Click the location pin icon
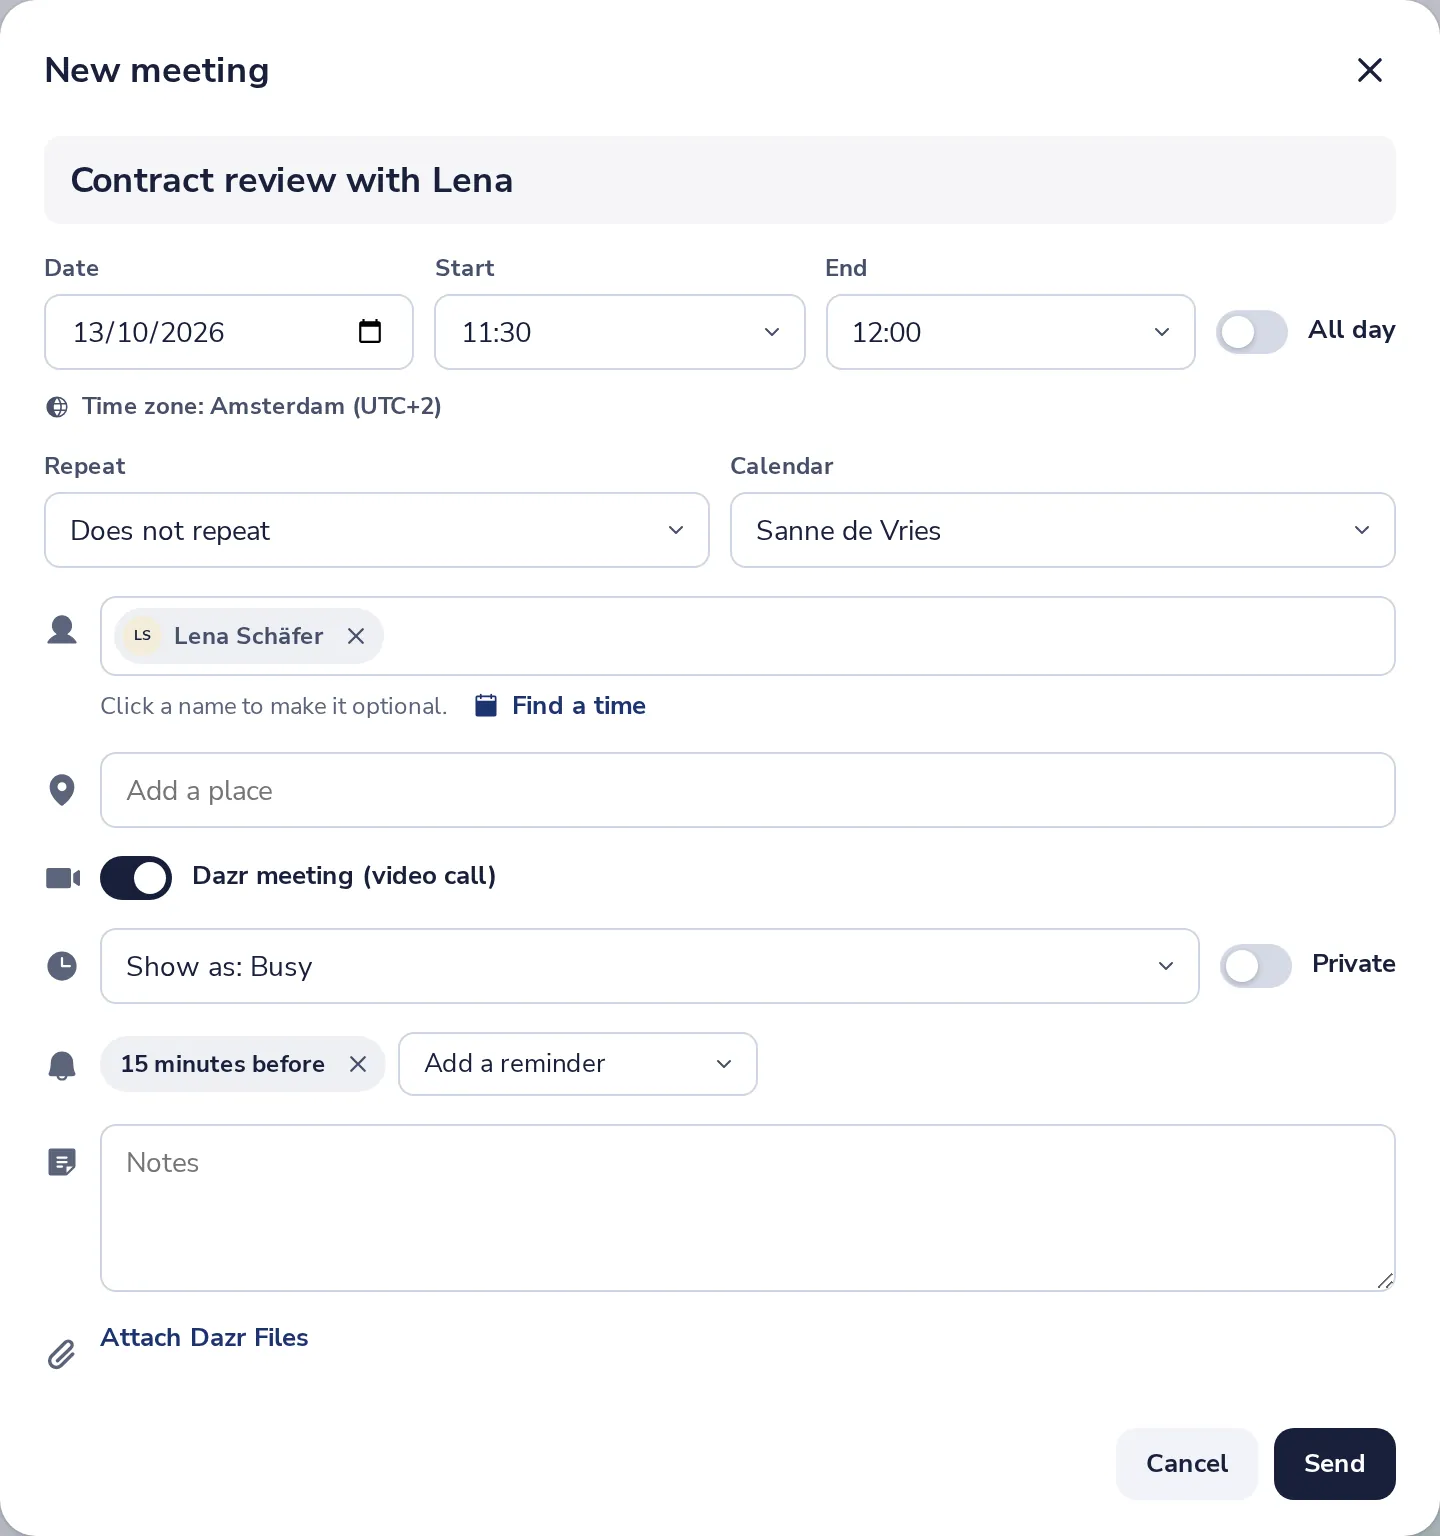The height and width of the screenshot is (1536, 1440). [x=62, y=790]
